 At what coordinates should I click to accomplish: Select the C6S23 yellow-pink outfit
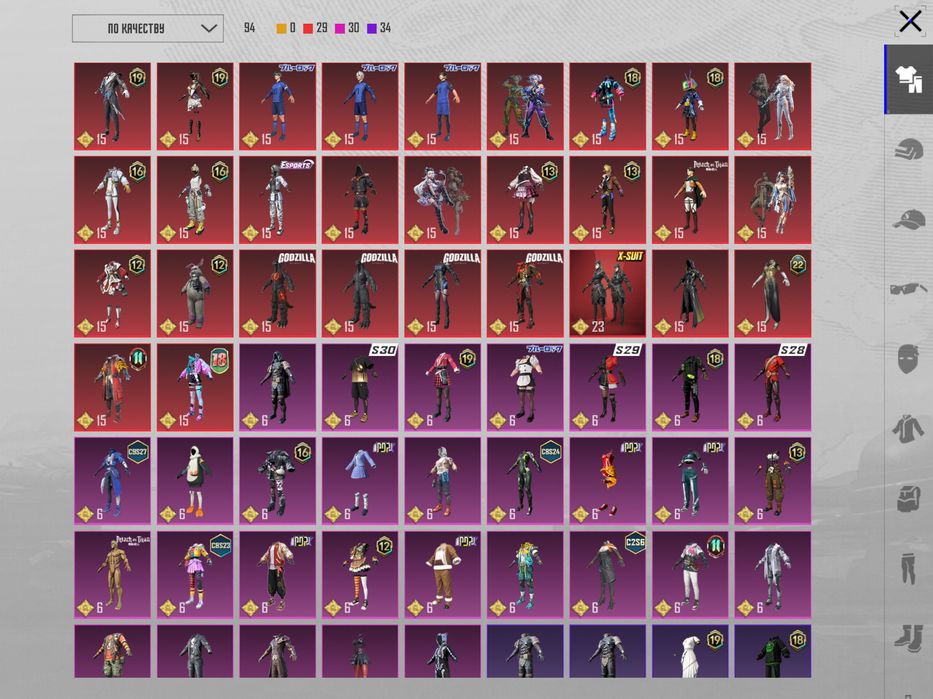[195, 574]
